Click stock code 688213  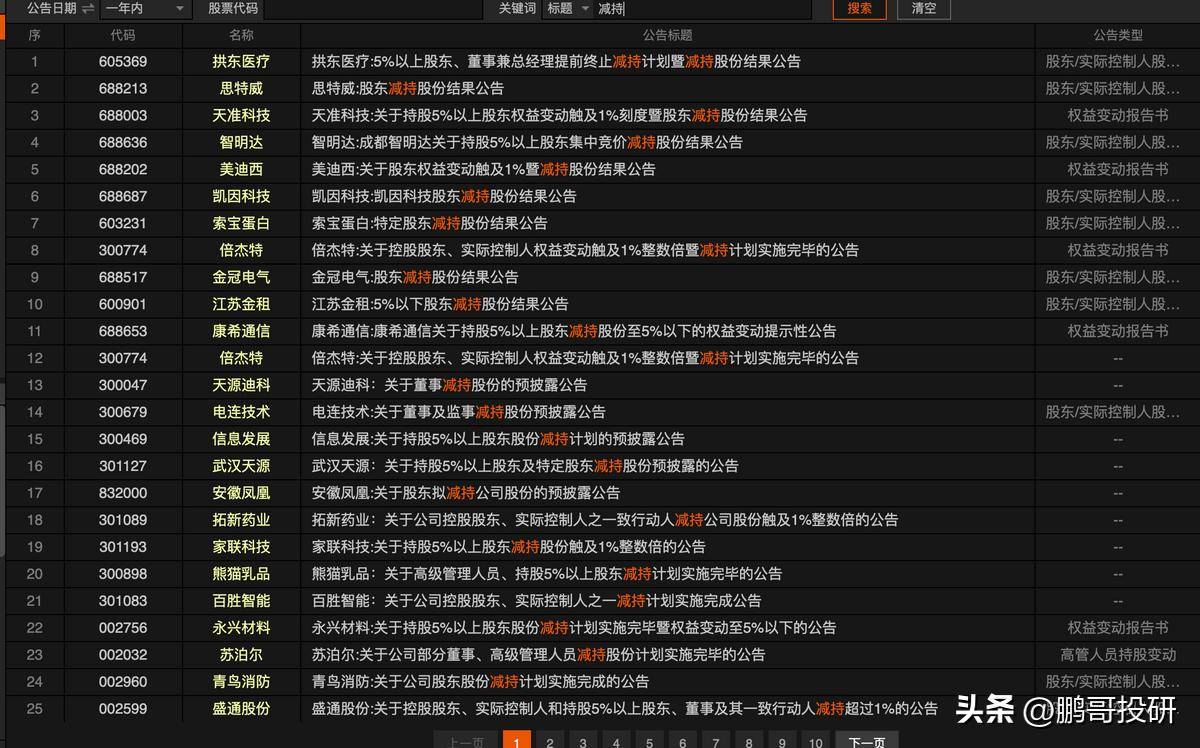click(x=123, y=89)
